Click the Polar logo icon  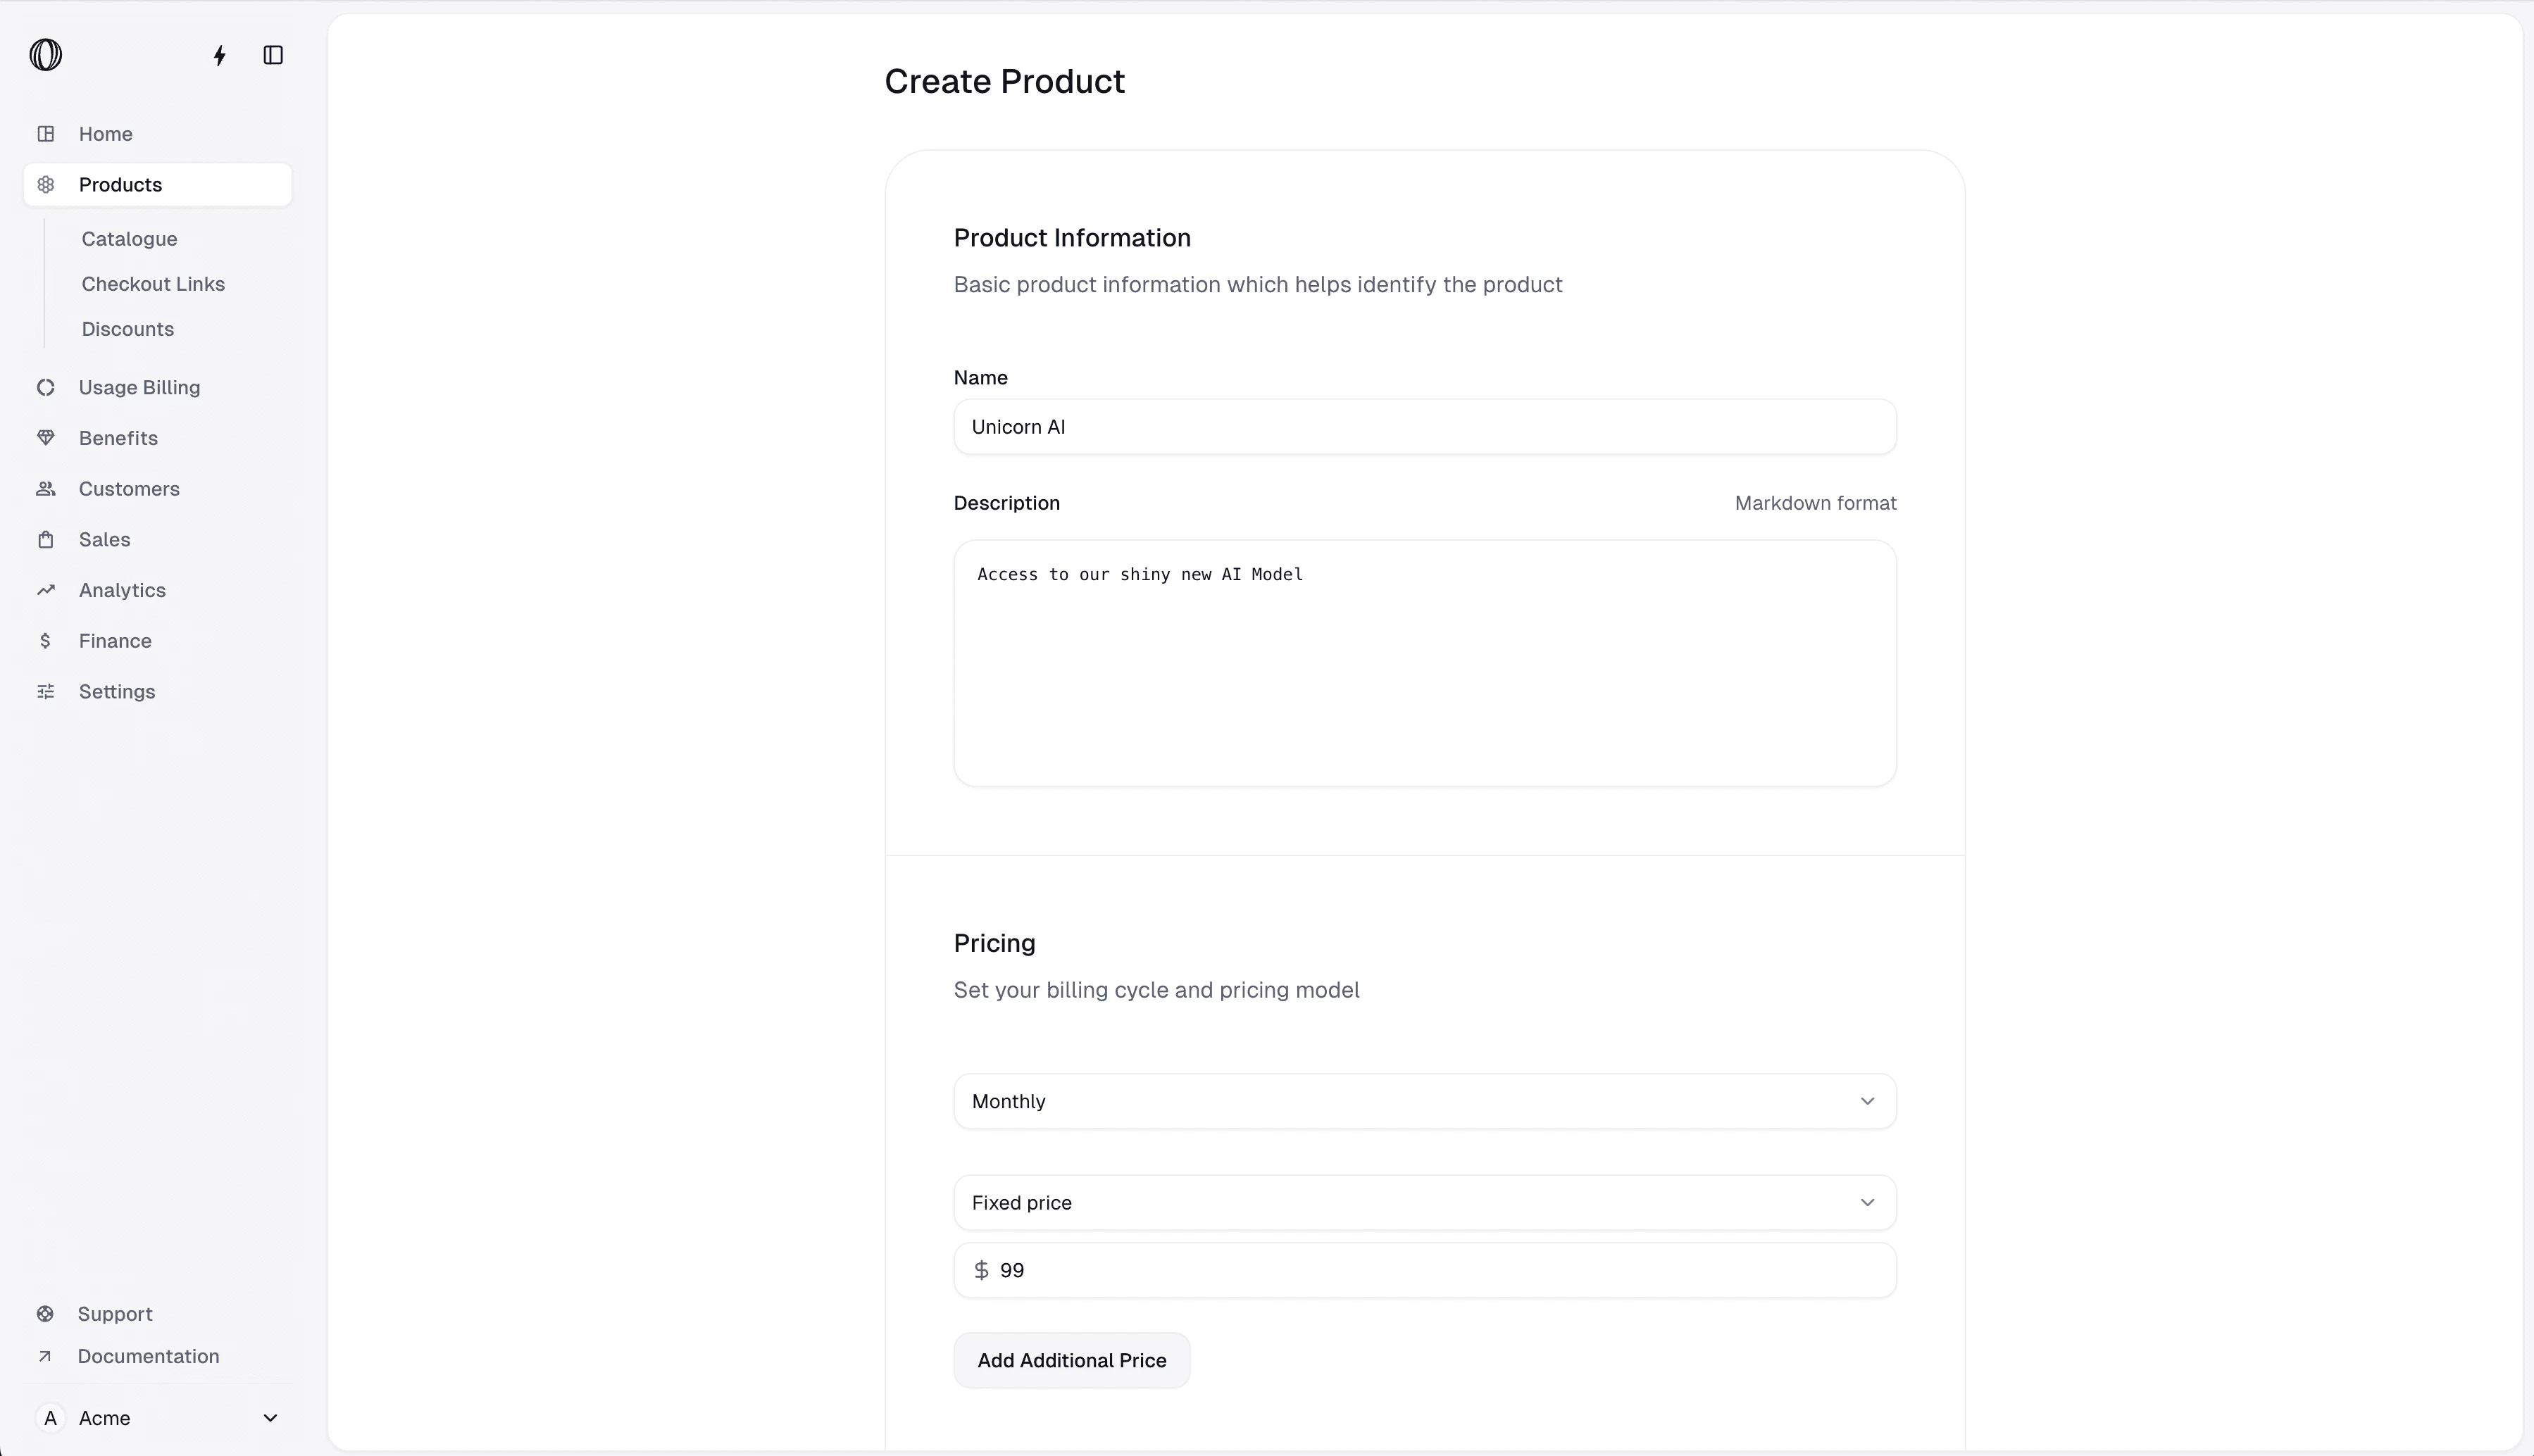pos(46,55)
